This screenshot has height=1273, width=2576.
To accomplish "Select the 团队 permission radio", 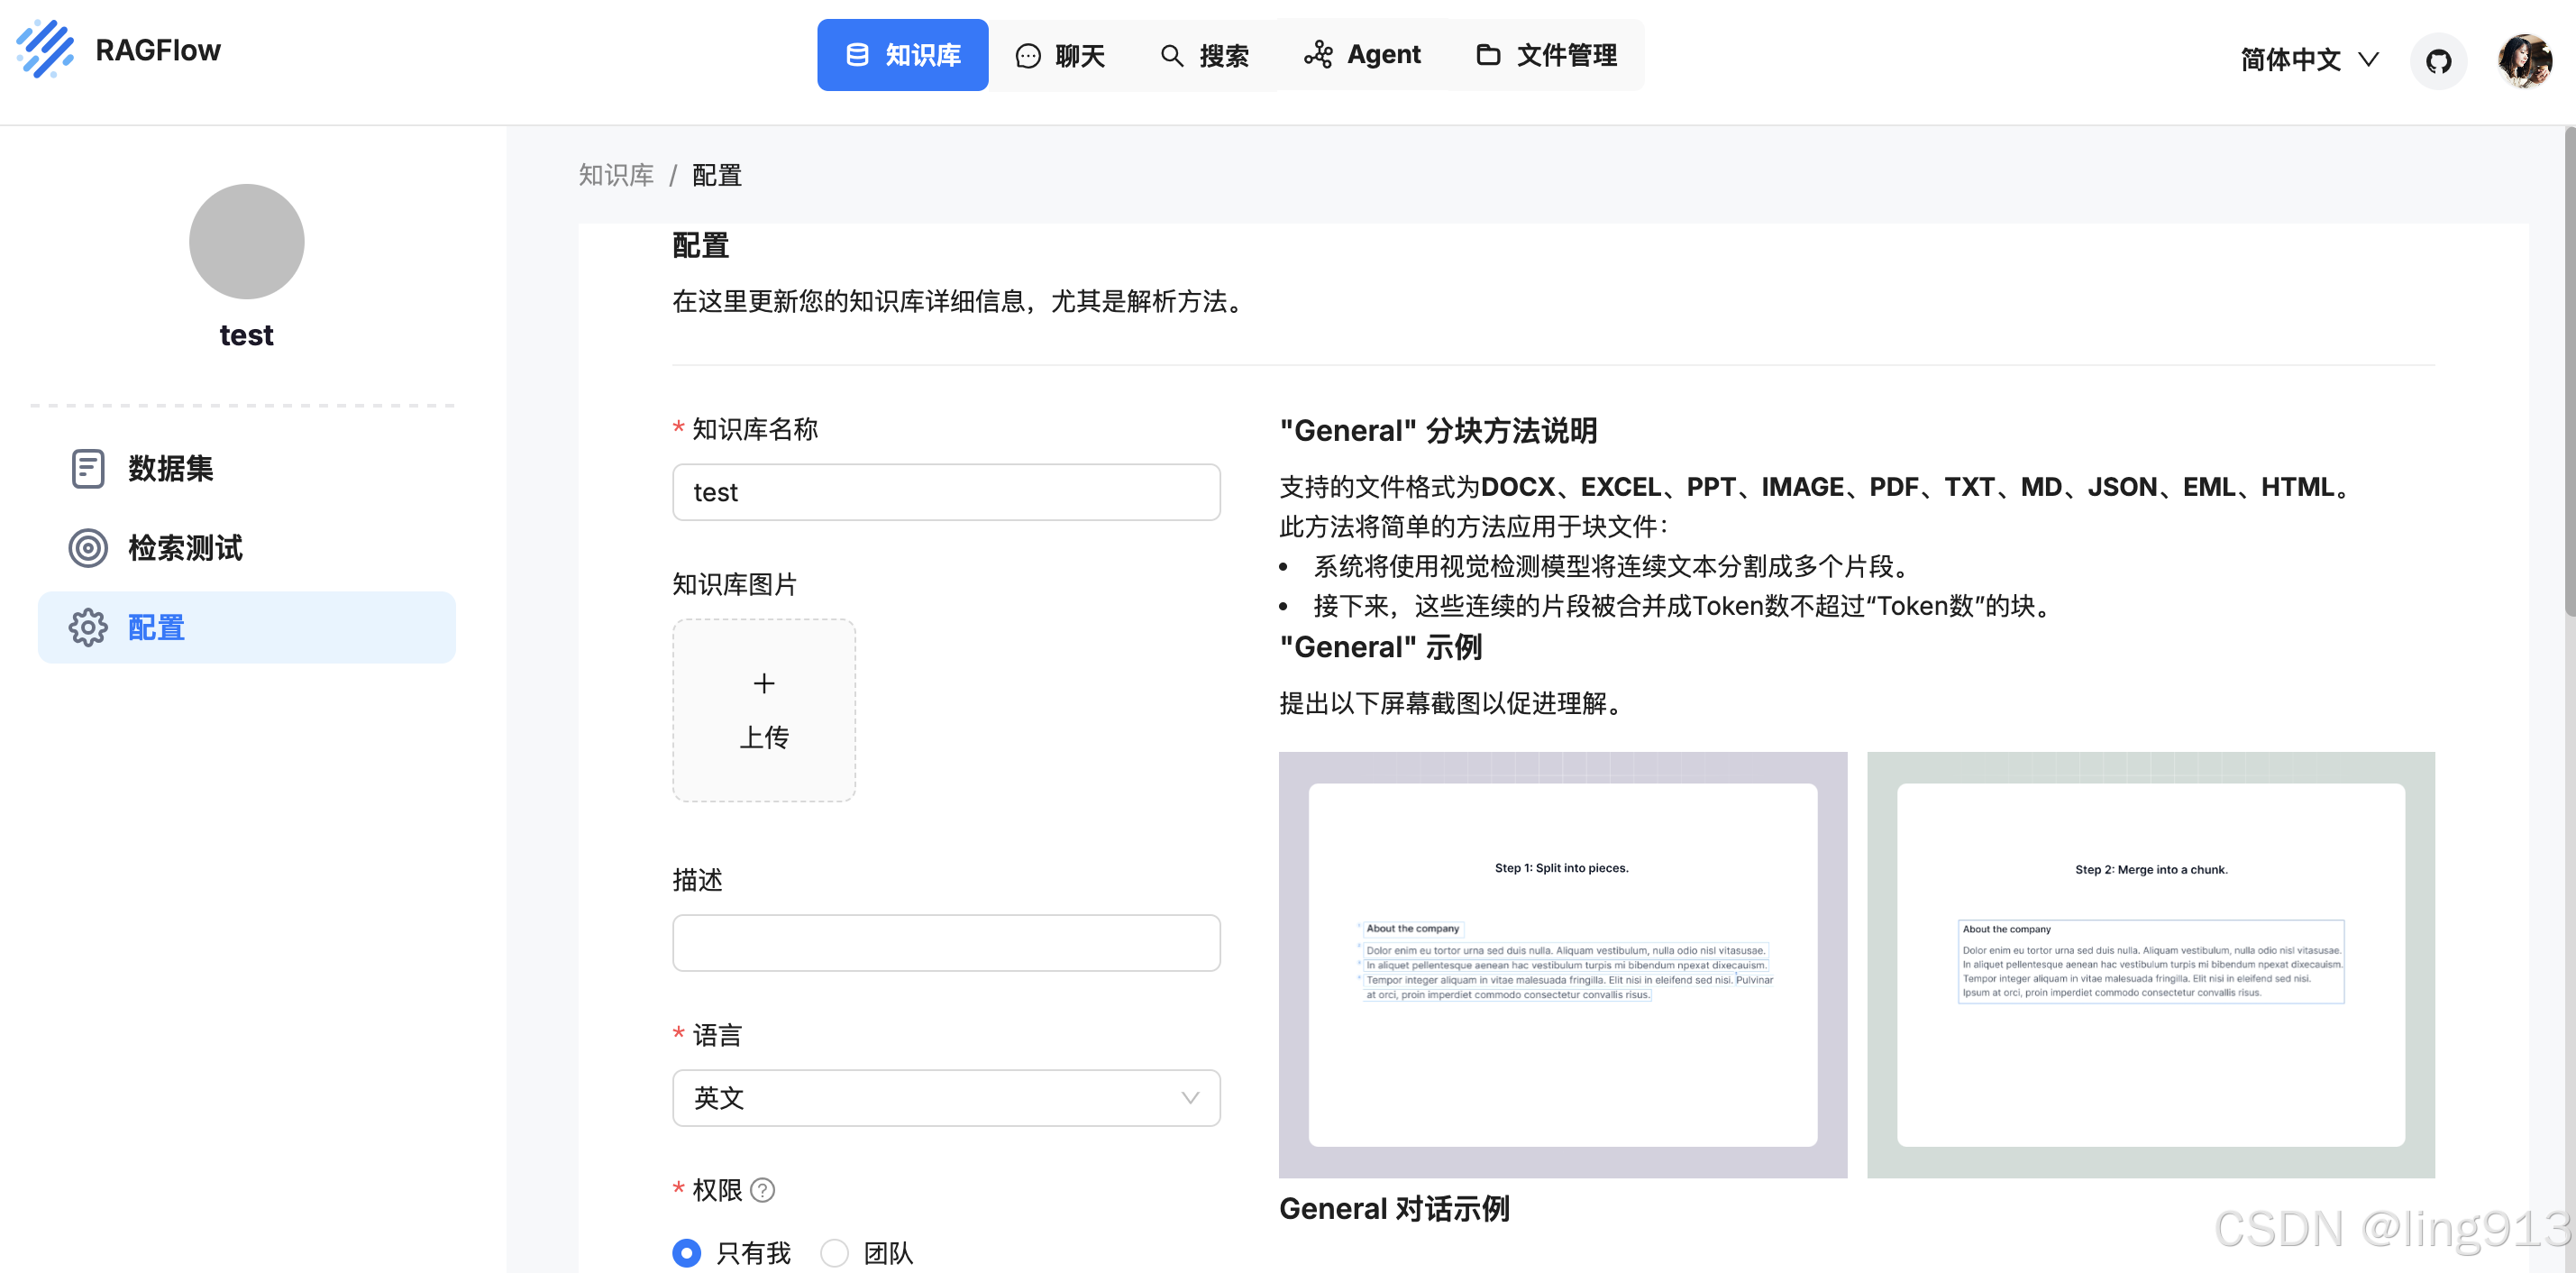I will point(834,1252).
